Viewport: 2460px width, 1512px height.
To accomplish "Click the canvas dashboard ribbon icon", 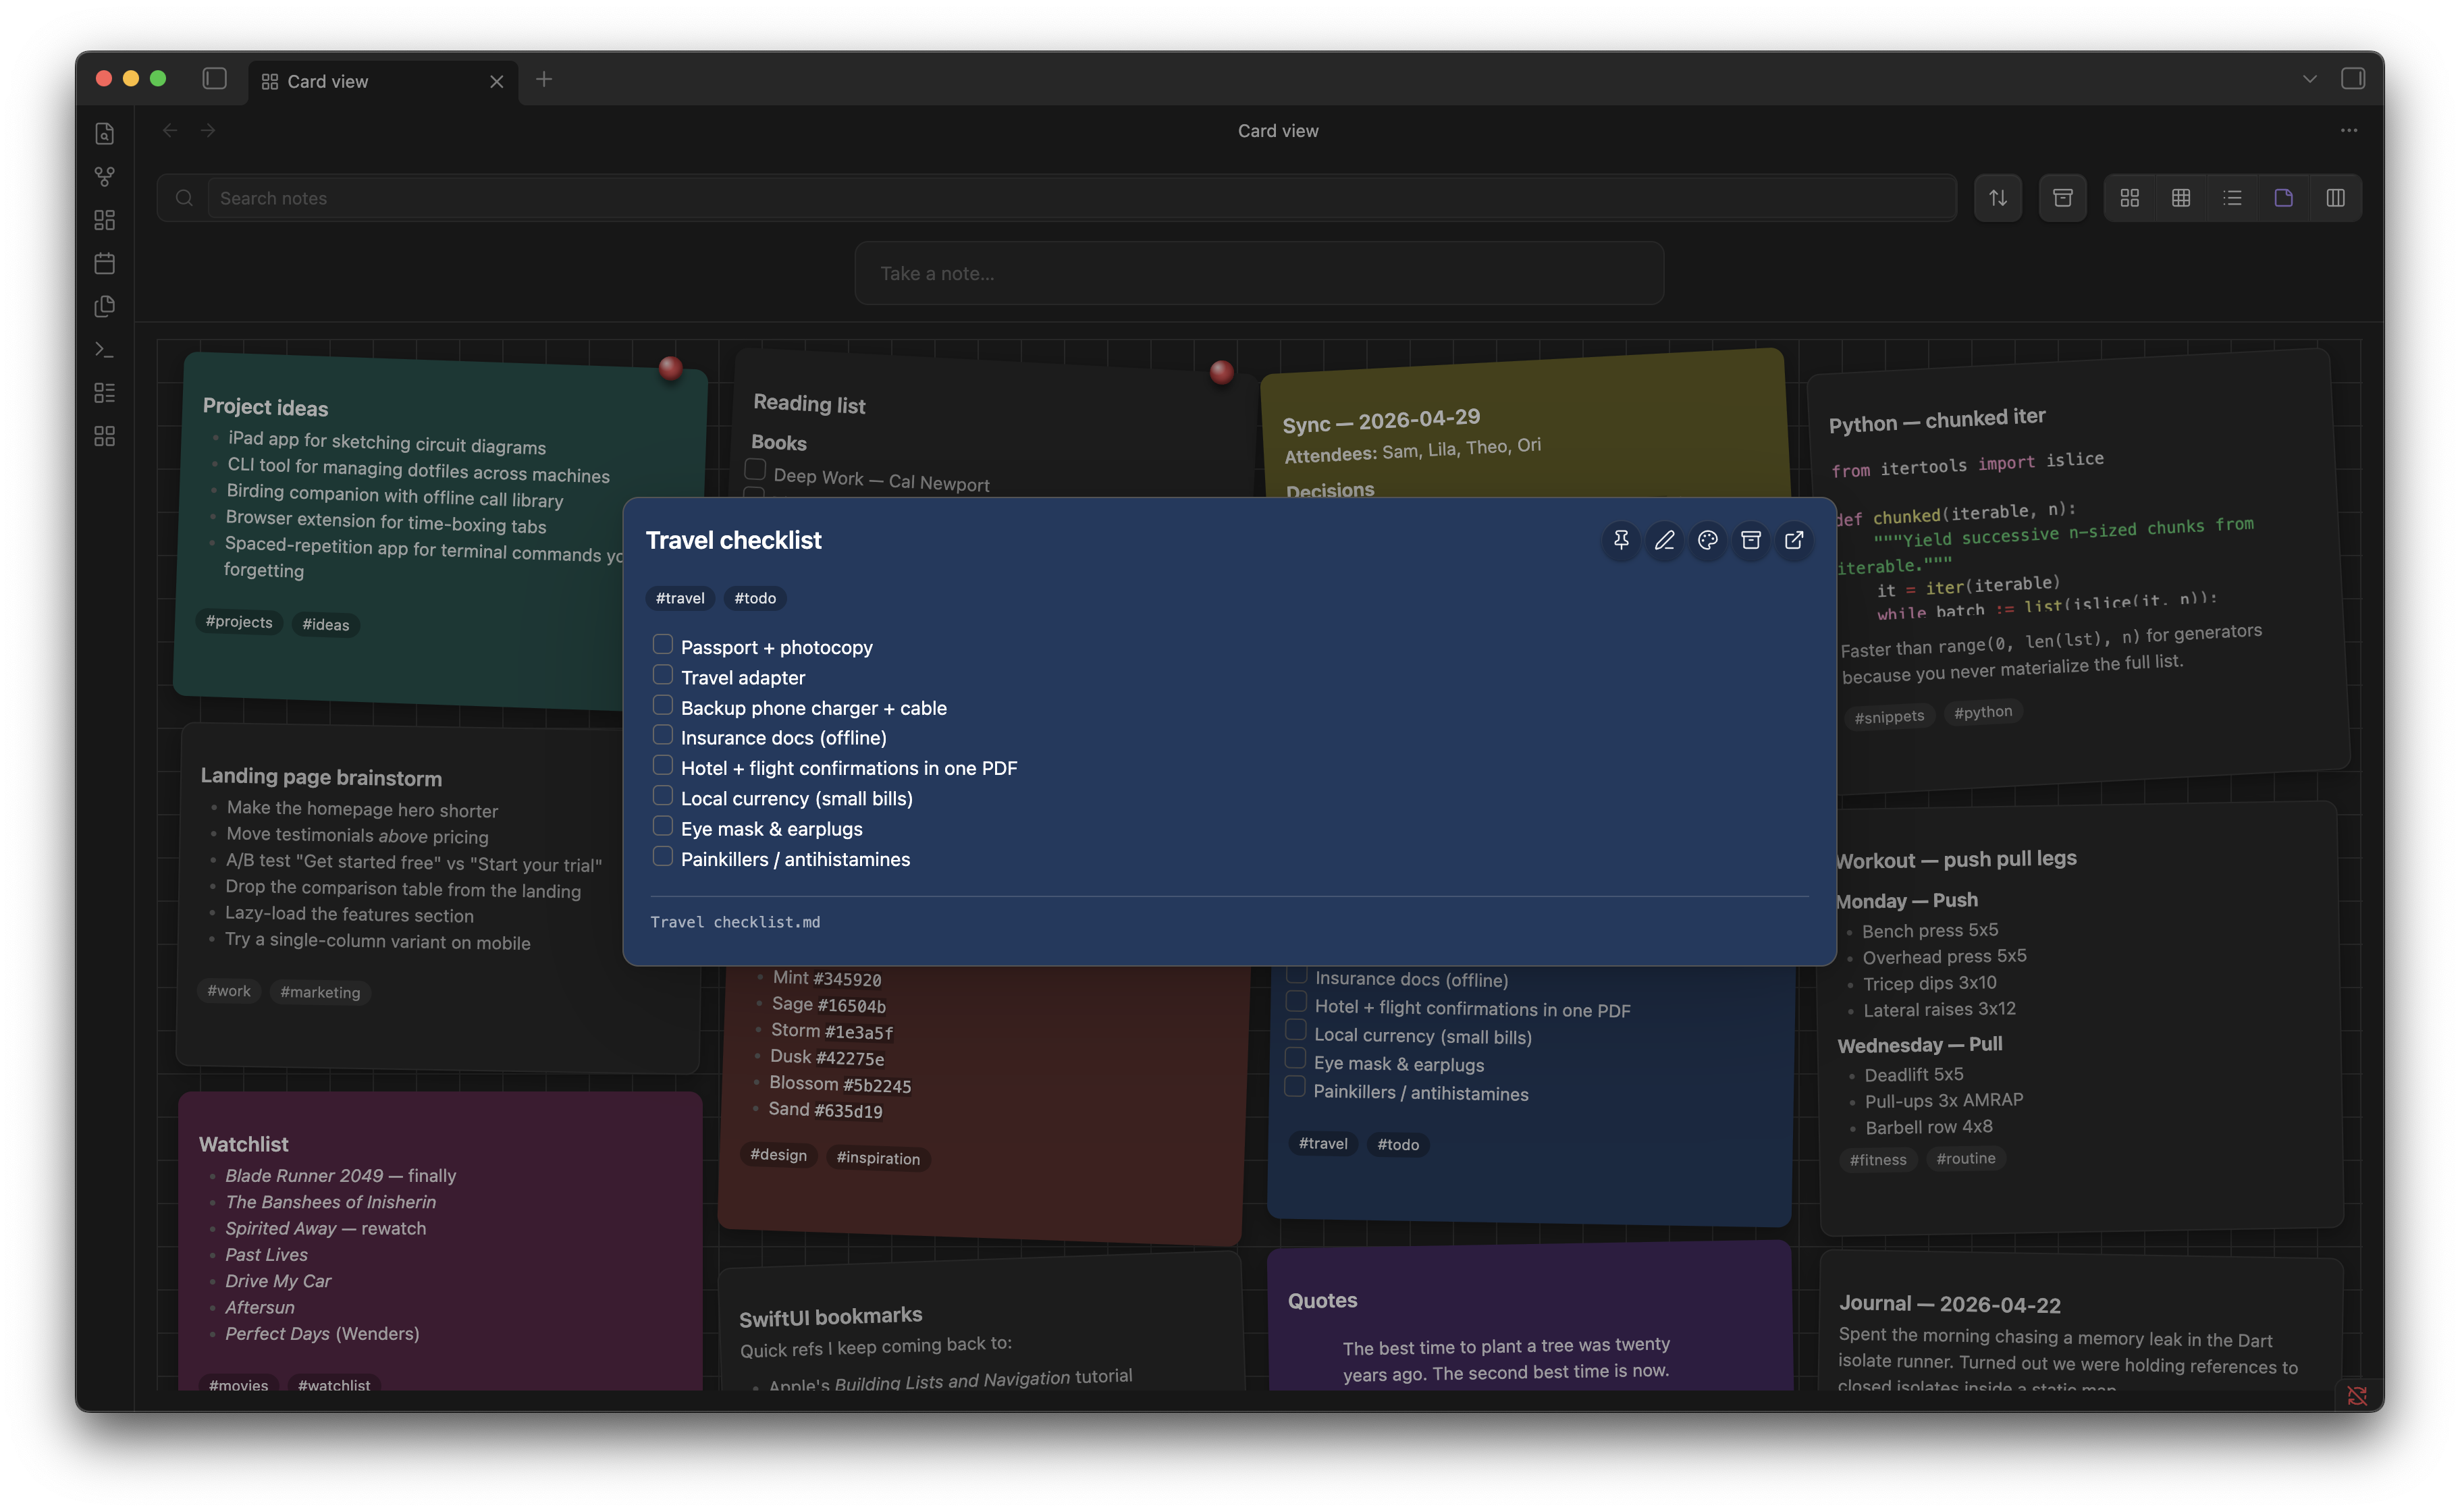I will pos(104,220).
